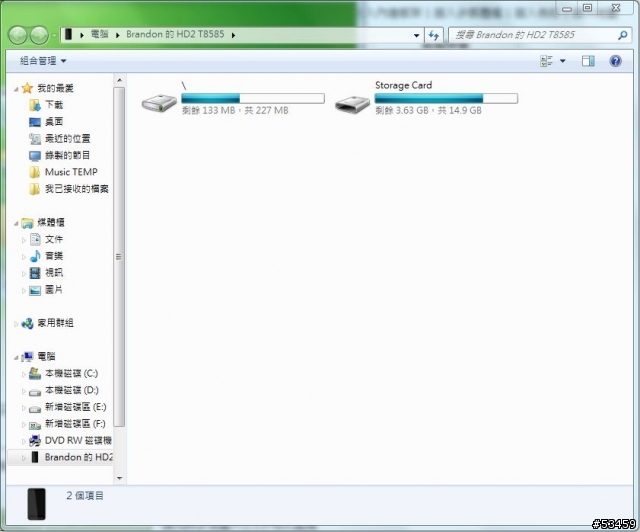
Task: Expand the arrow after Brandon 的 HD2 T8585
Action: [x=233, y=35]
